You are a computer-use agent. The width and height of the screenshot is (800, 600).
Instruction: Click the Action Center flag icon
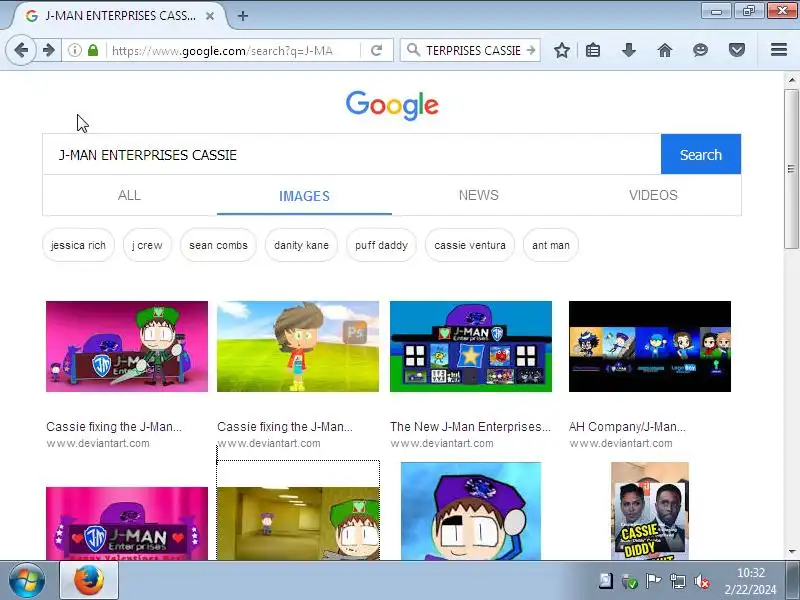[x=654, y=581]
